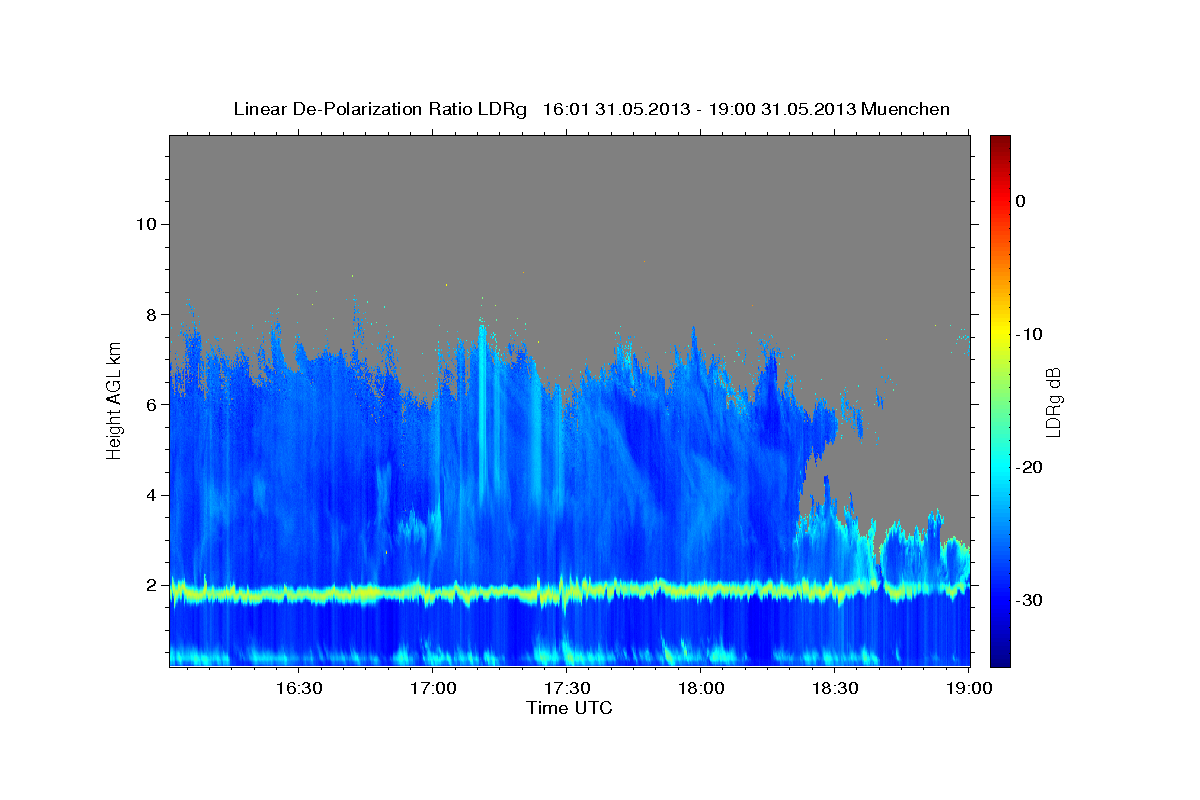
Task: Click the "Time UTC" x-axis label
Action: (569, 708)
